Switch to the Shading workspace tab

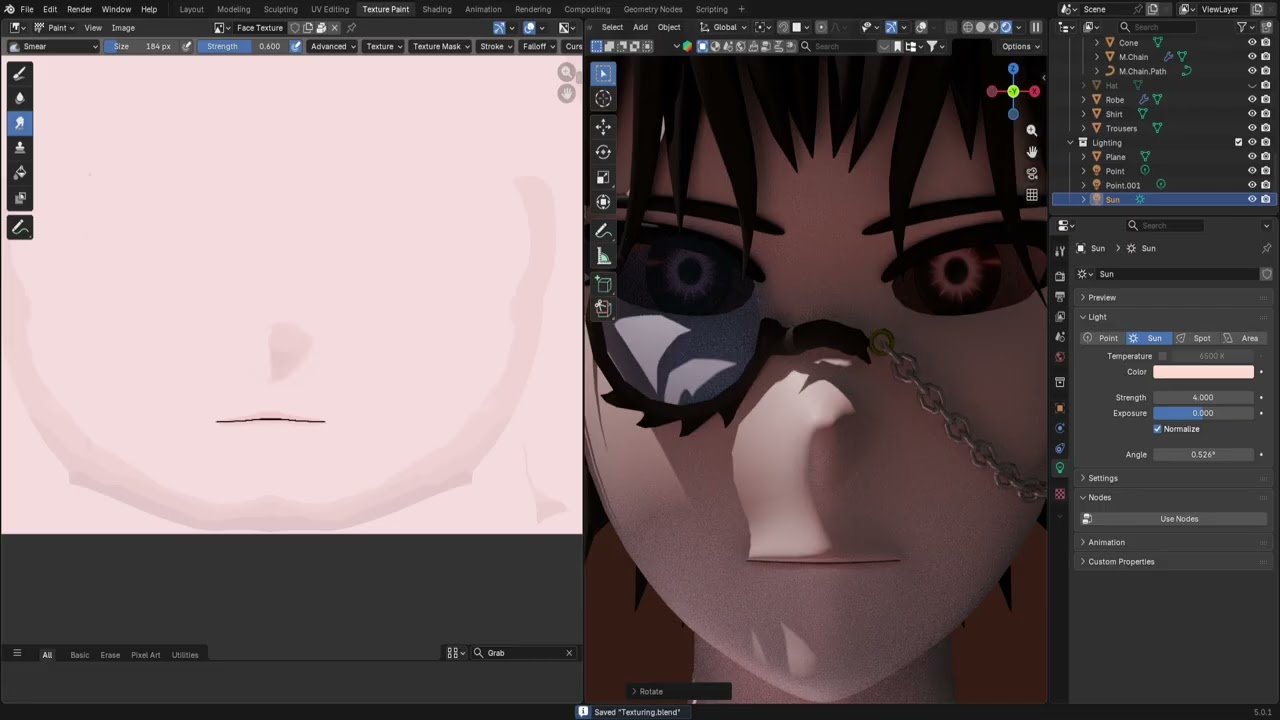(437, 9)
